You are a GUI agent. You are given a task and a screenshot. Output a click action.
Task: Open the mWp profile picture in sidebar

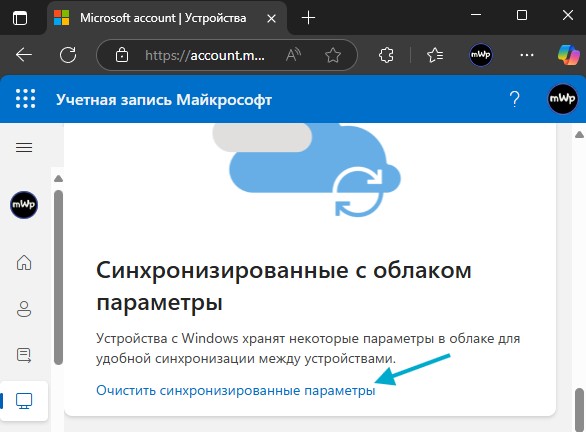[x=24, y=205]
